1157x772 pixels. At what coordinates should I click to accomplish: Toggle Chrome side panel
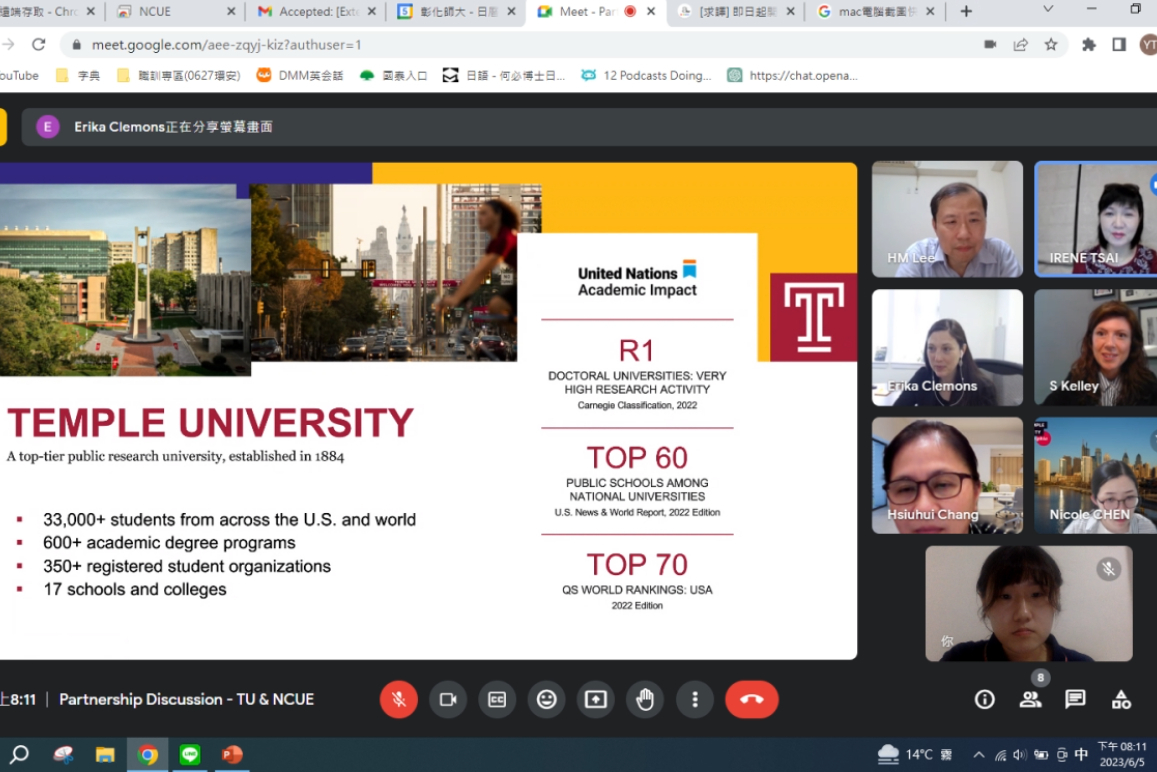click(x=1119, y=45)
